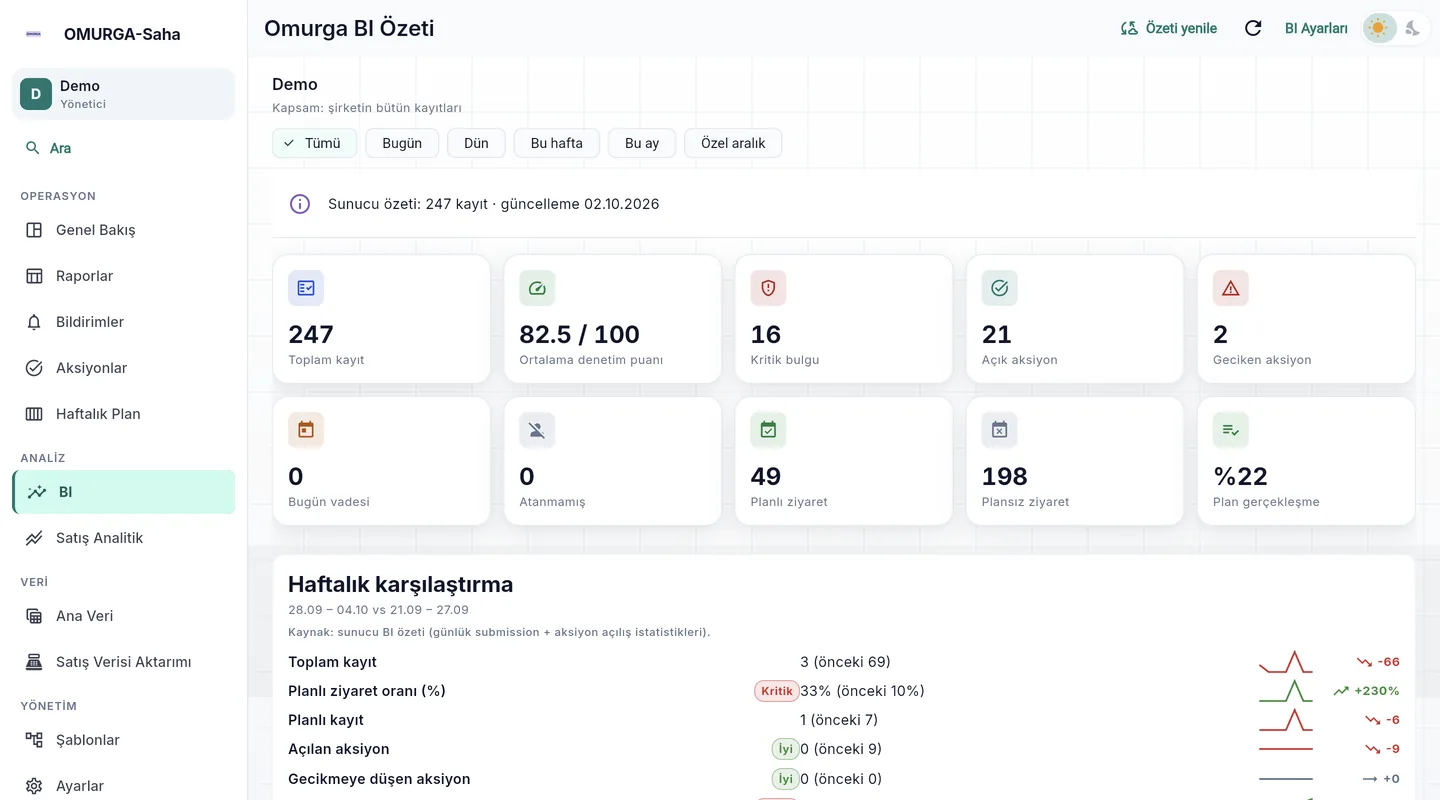Image resolution: width=1440 pixels, height=800 pixels.
Task: Click the refresh circular arrow icon
Action: pyautogui.click(x=1253, y=28)
